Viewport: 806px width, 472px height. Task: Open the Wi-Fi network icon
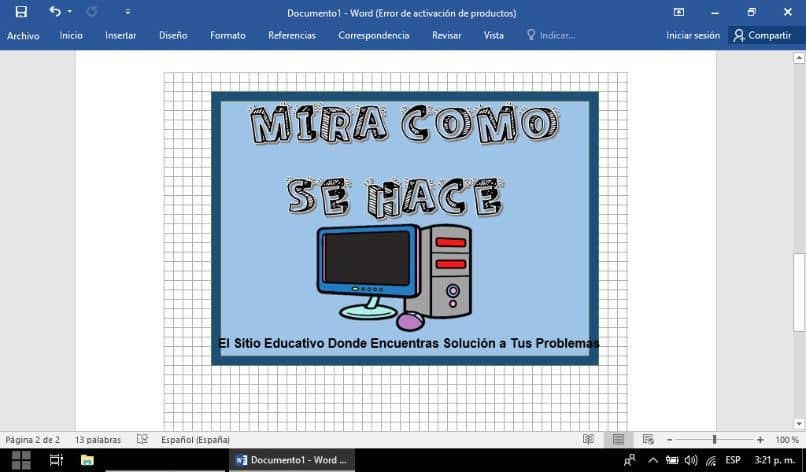711,461
